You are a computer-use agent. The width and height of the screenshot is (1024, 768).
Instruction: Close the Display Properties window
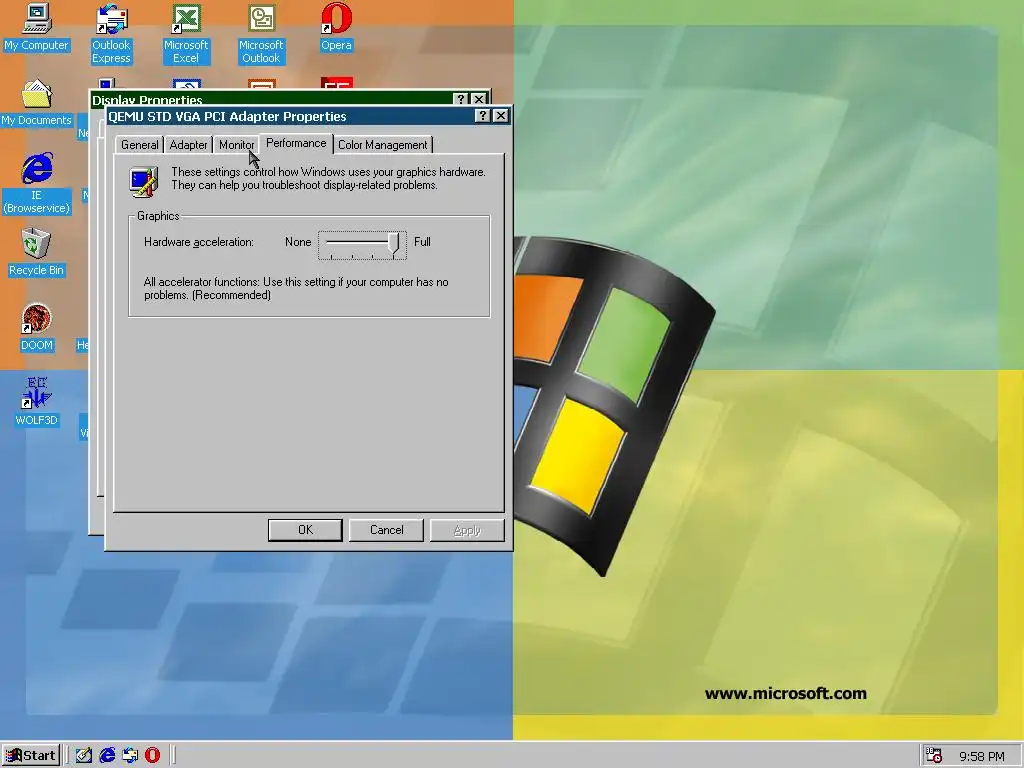479,99
